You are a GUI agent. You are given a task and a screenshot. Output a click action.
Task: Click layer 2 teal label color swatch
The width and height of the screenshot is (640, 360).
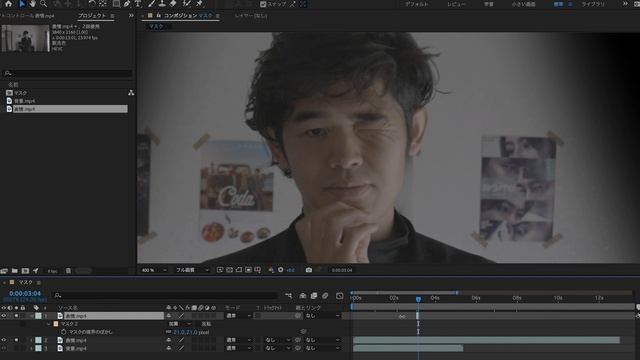[x=38, y=340]
